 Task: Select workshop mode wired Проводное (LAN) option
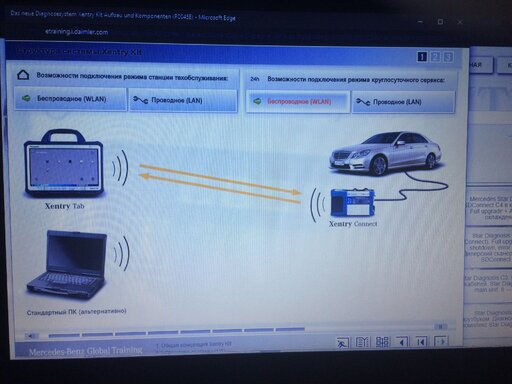pyautogui.click(x=183, y=100)
